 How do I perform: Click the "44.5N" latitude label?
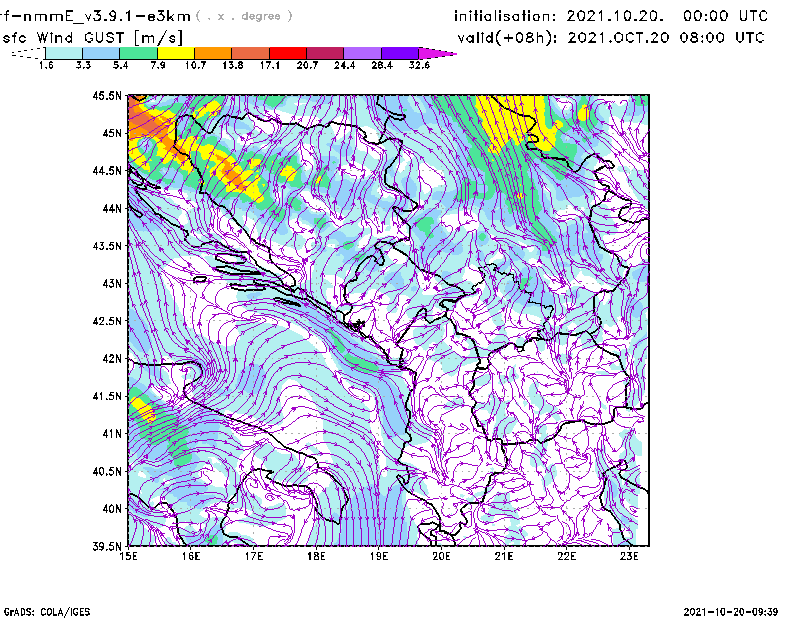[x=107, y=170]
